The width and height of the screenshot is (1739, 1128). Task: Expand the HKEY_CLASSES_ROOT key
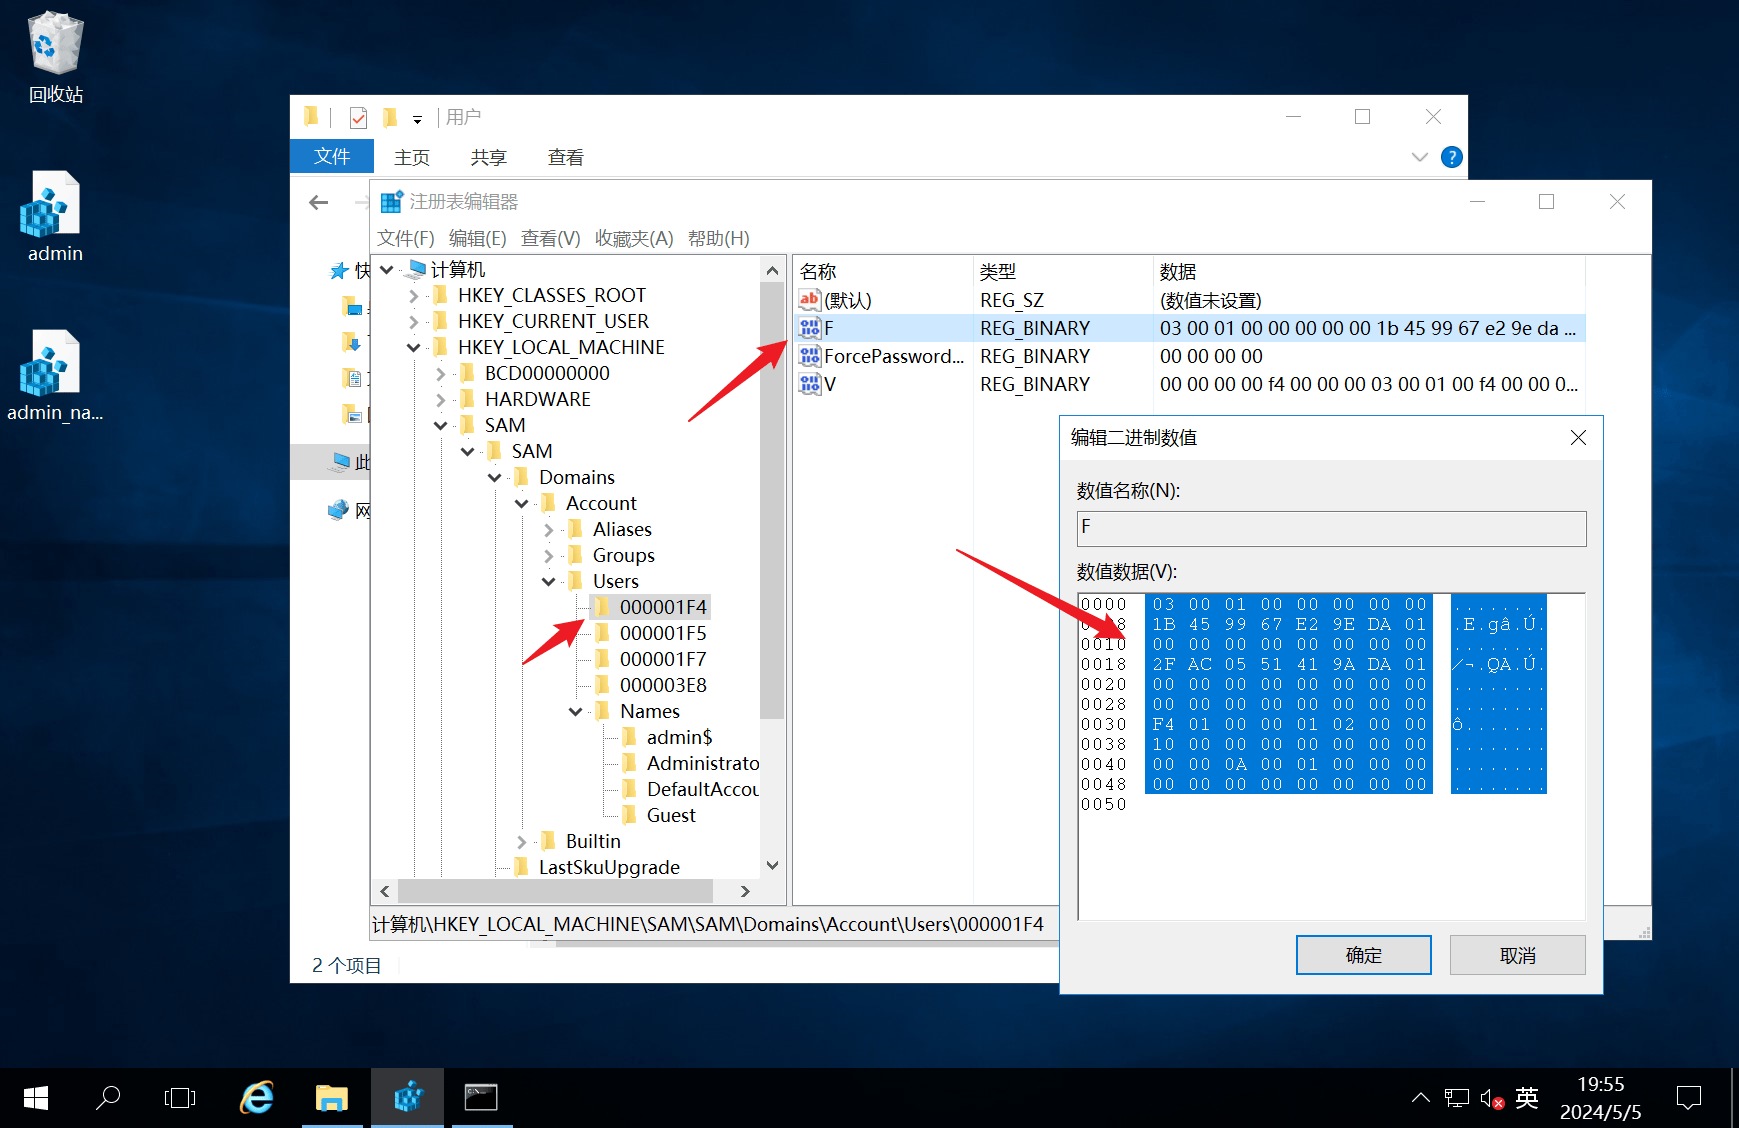(x=414, y=295)
